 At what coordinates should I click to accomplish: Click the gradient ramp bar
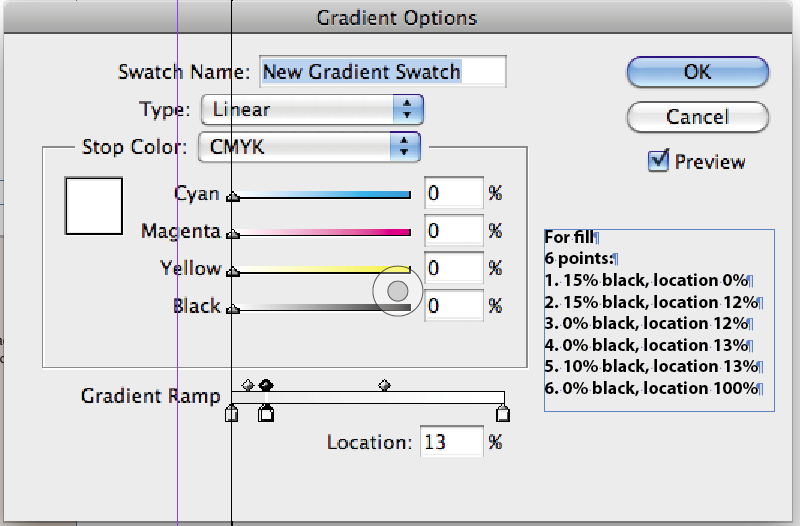368,397
